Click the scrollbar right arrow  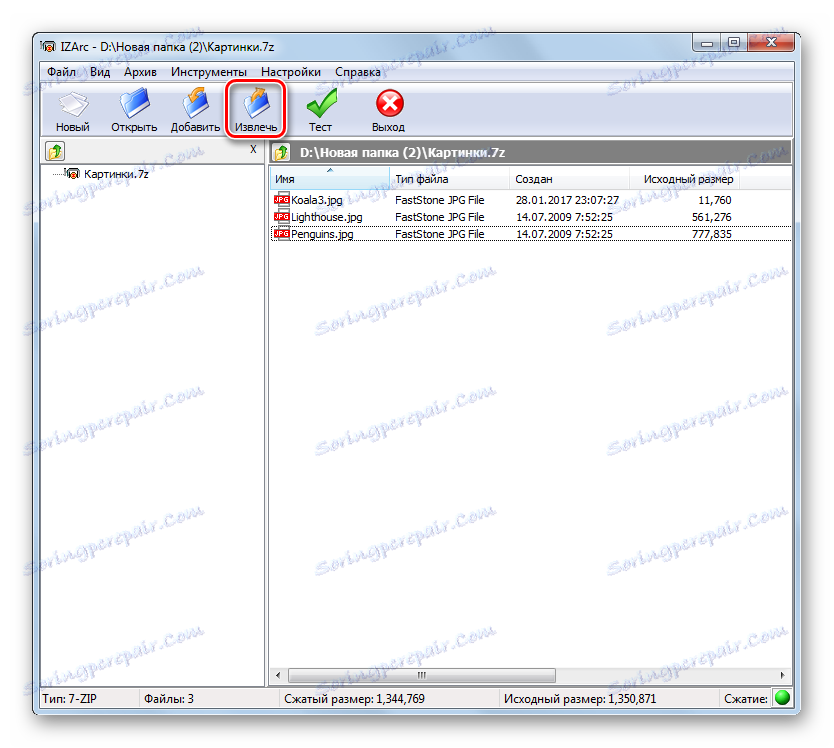tap(782, 675)
